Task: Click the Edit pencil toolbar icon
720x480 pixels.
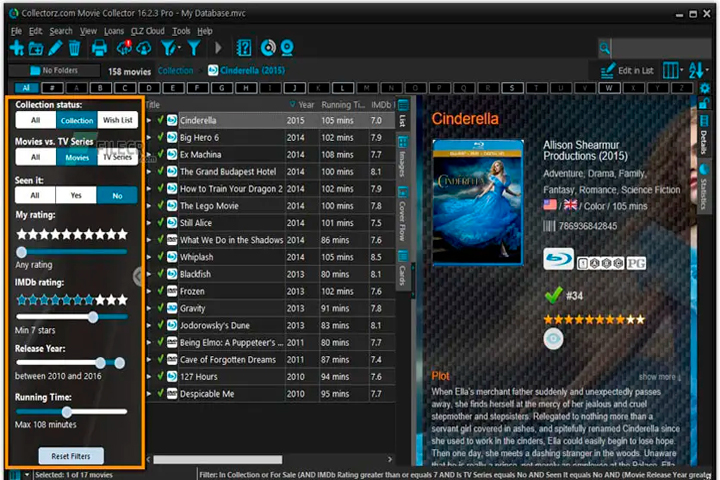Action: [55, 48]
